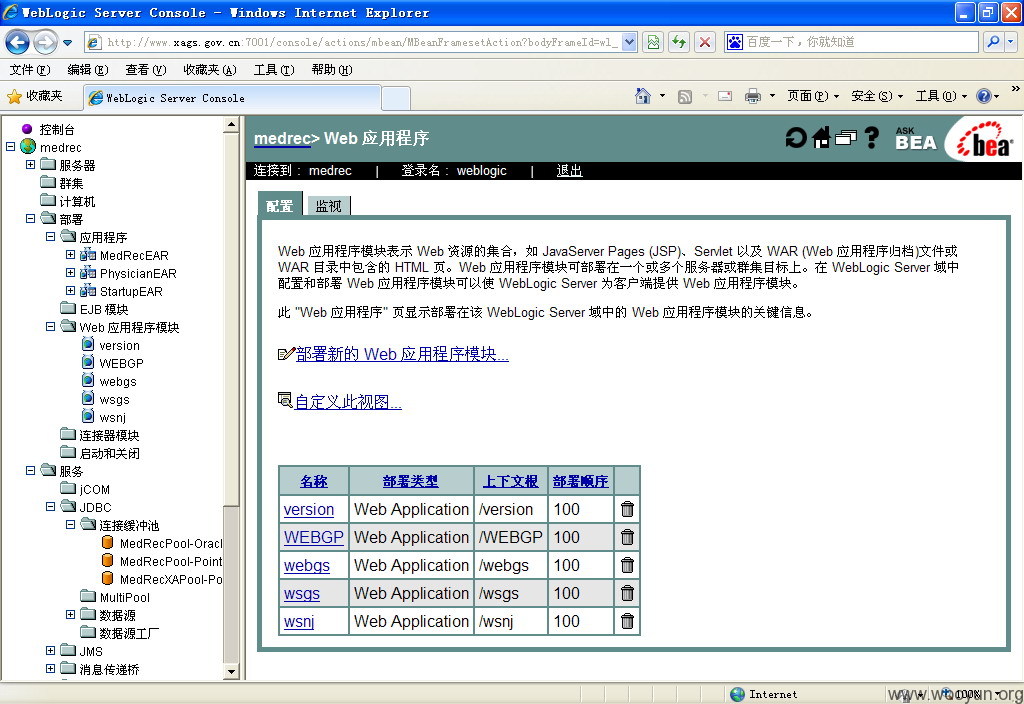Click the browser back arrow button
Viewport: 1024px width, 704px height.
click(17, 42)
